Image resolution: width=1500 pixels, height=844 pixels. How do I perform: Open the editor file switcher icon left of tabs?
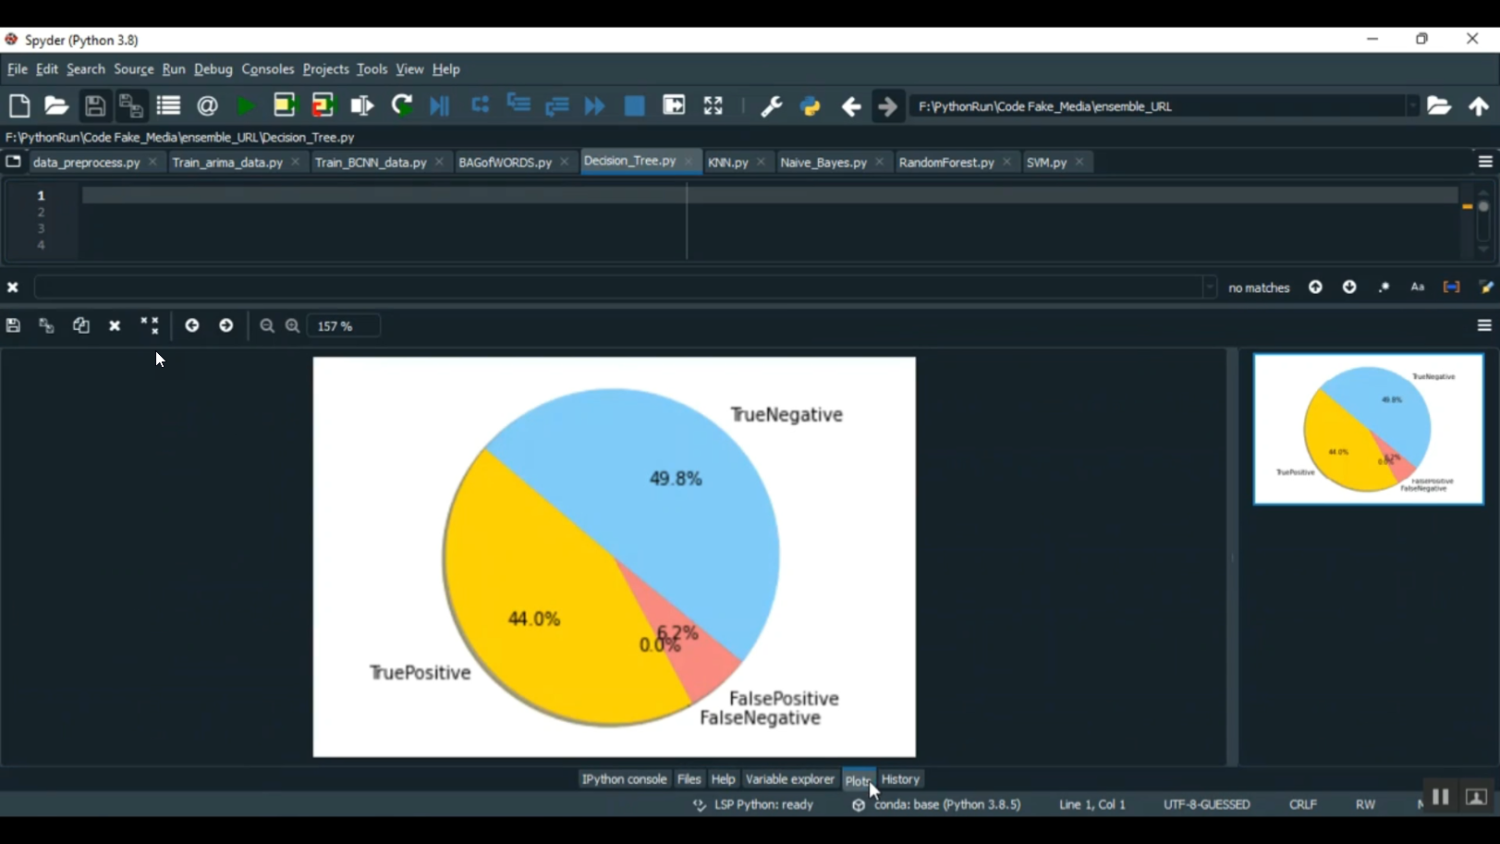tap(13, 161)
